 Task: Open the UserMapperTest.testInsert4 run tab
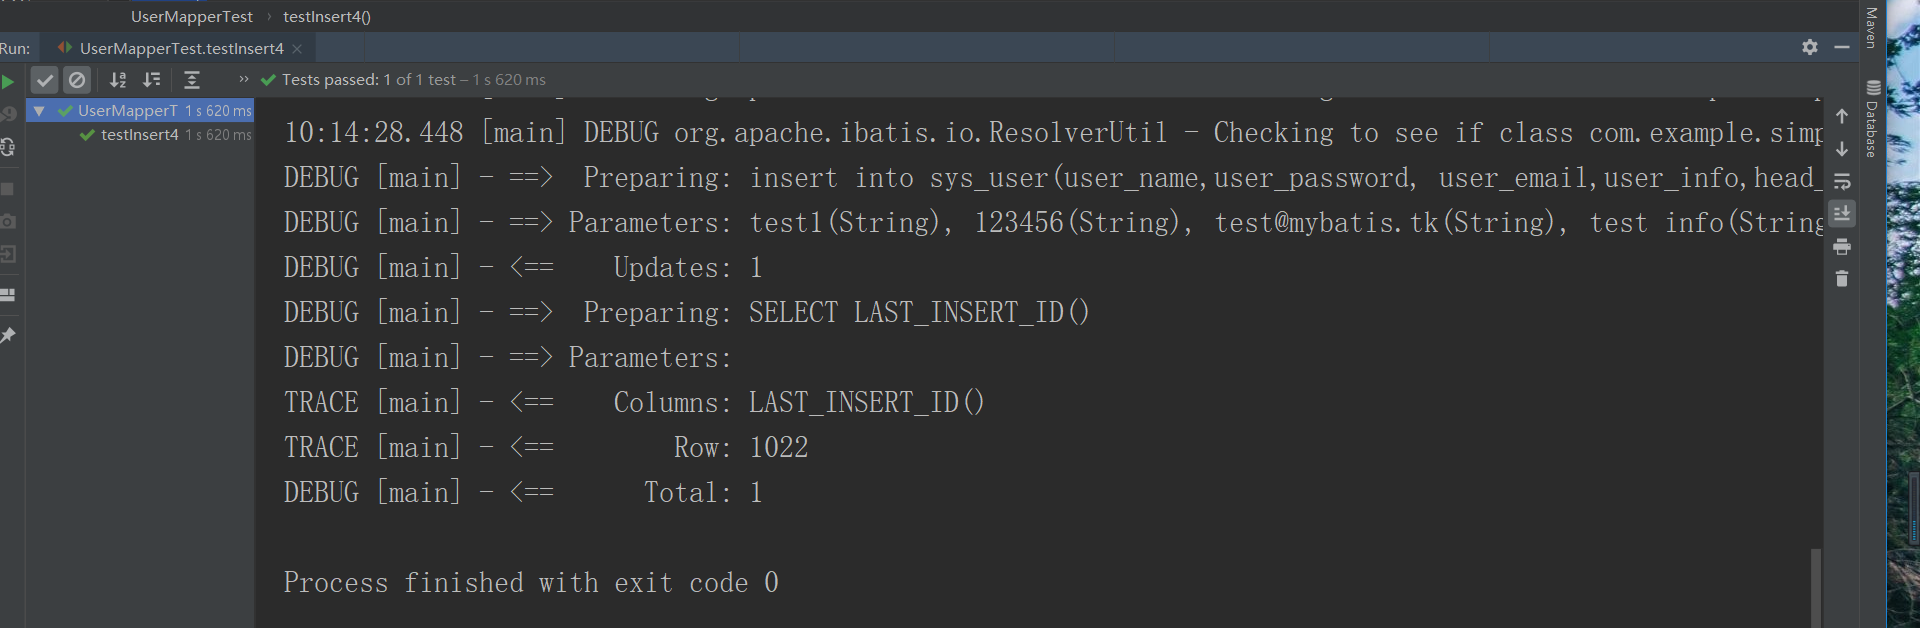coord(181,48)
